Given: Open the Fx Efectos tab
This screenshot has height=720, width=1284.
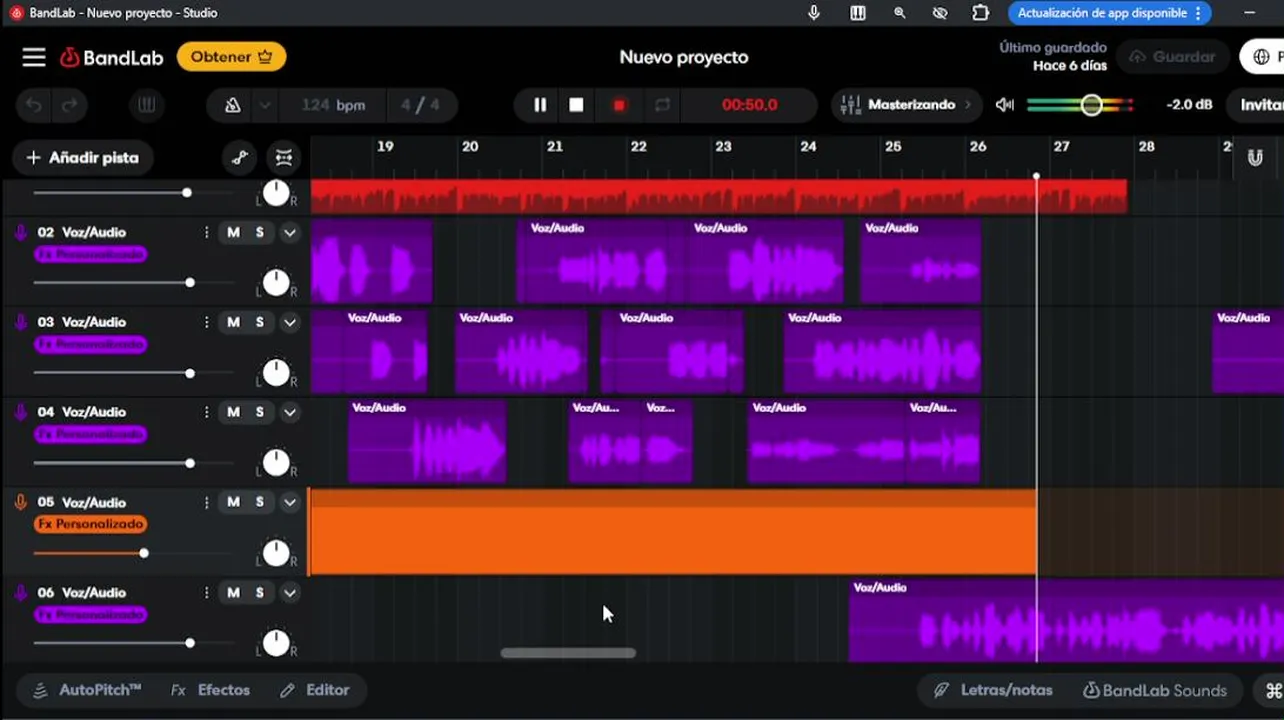Looking at the screenshot, I should coord(210,690).
